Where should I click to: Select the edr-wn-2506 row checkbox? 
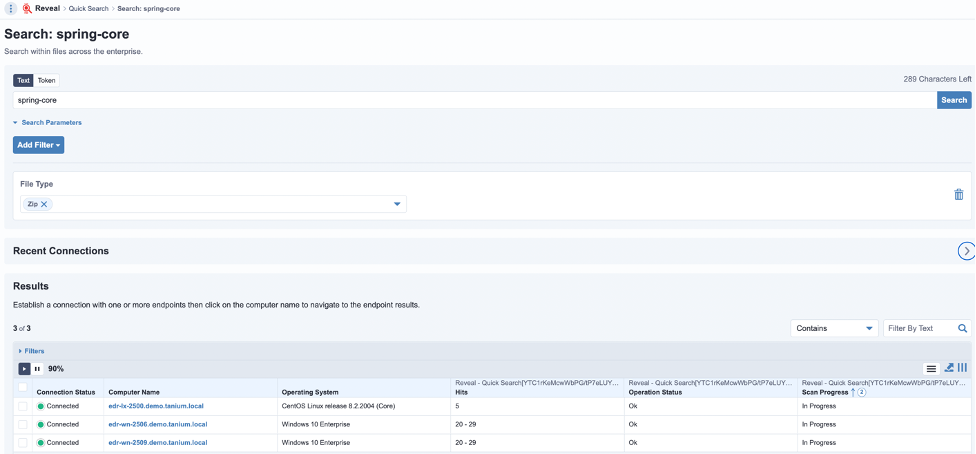[x=22, y=425]
